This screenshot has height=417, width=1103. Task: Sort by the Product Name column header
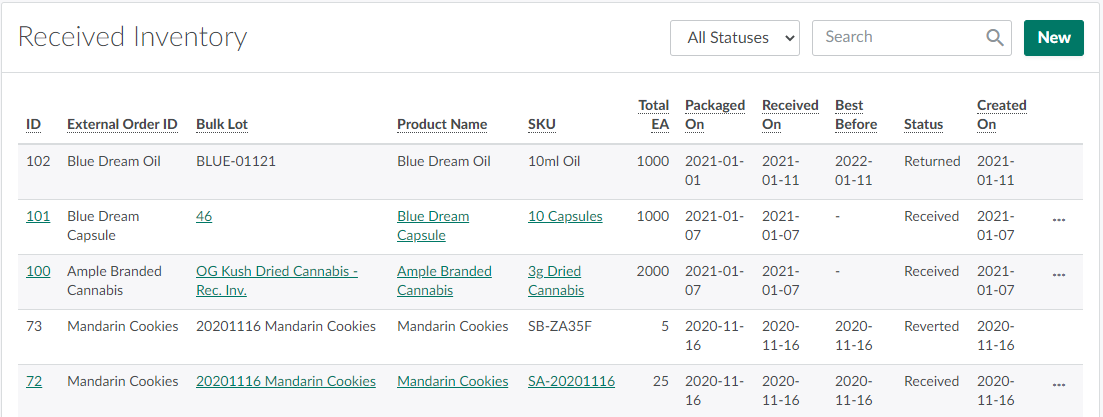click(x=442, y=125)
